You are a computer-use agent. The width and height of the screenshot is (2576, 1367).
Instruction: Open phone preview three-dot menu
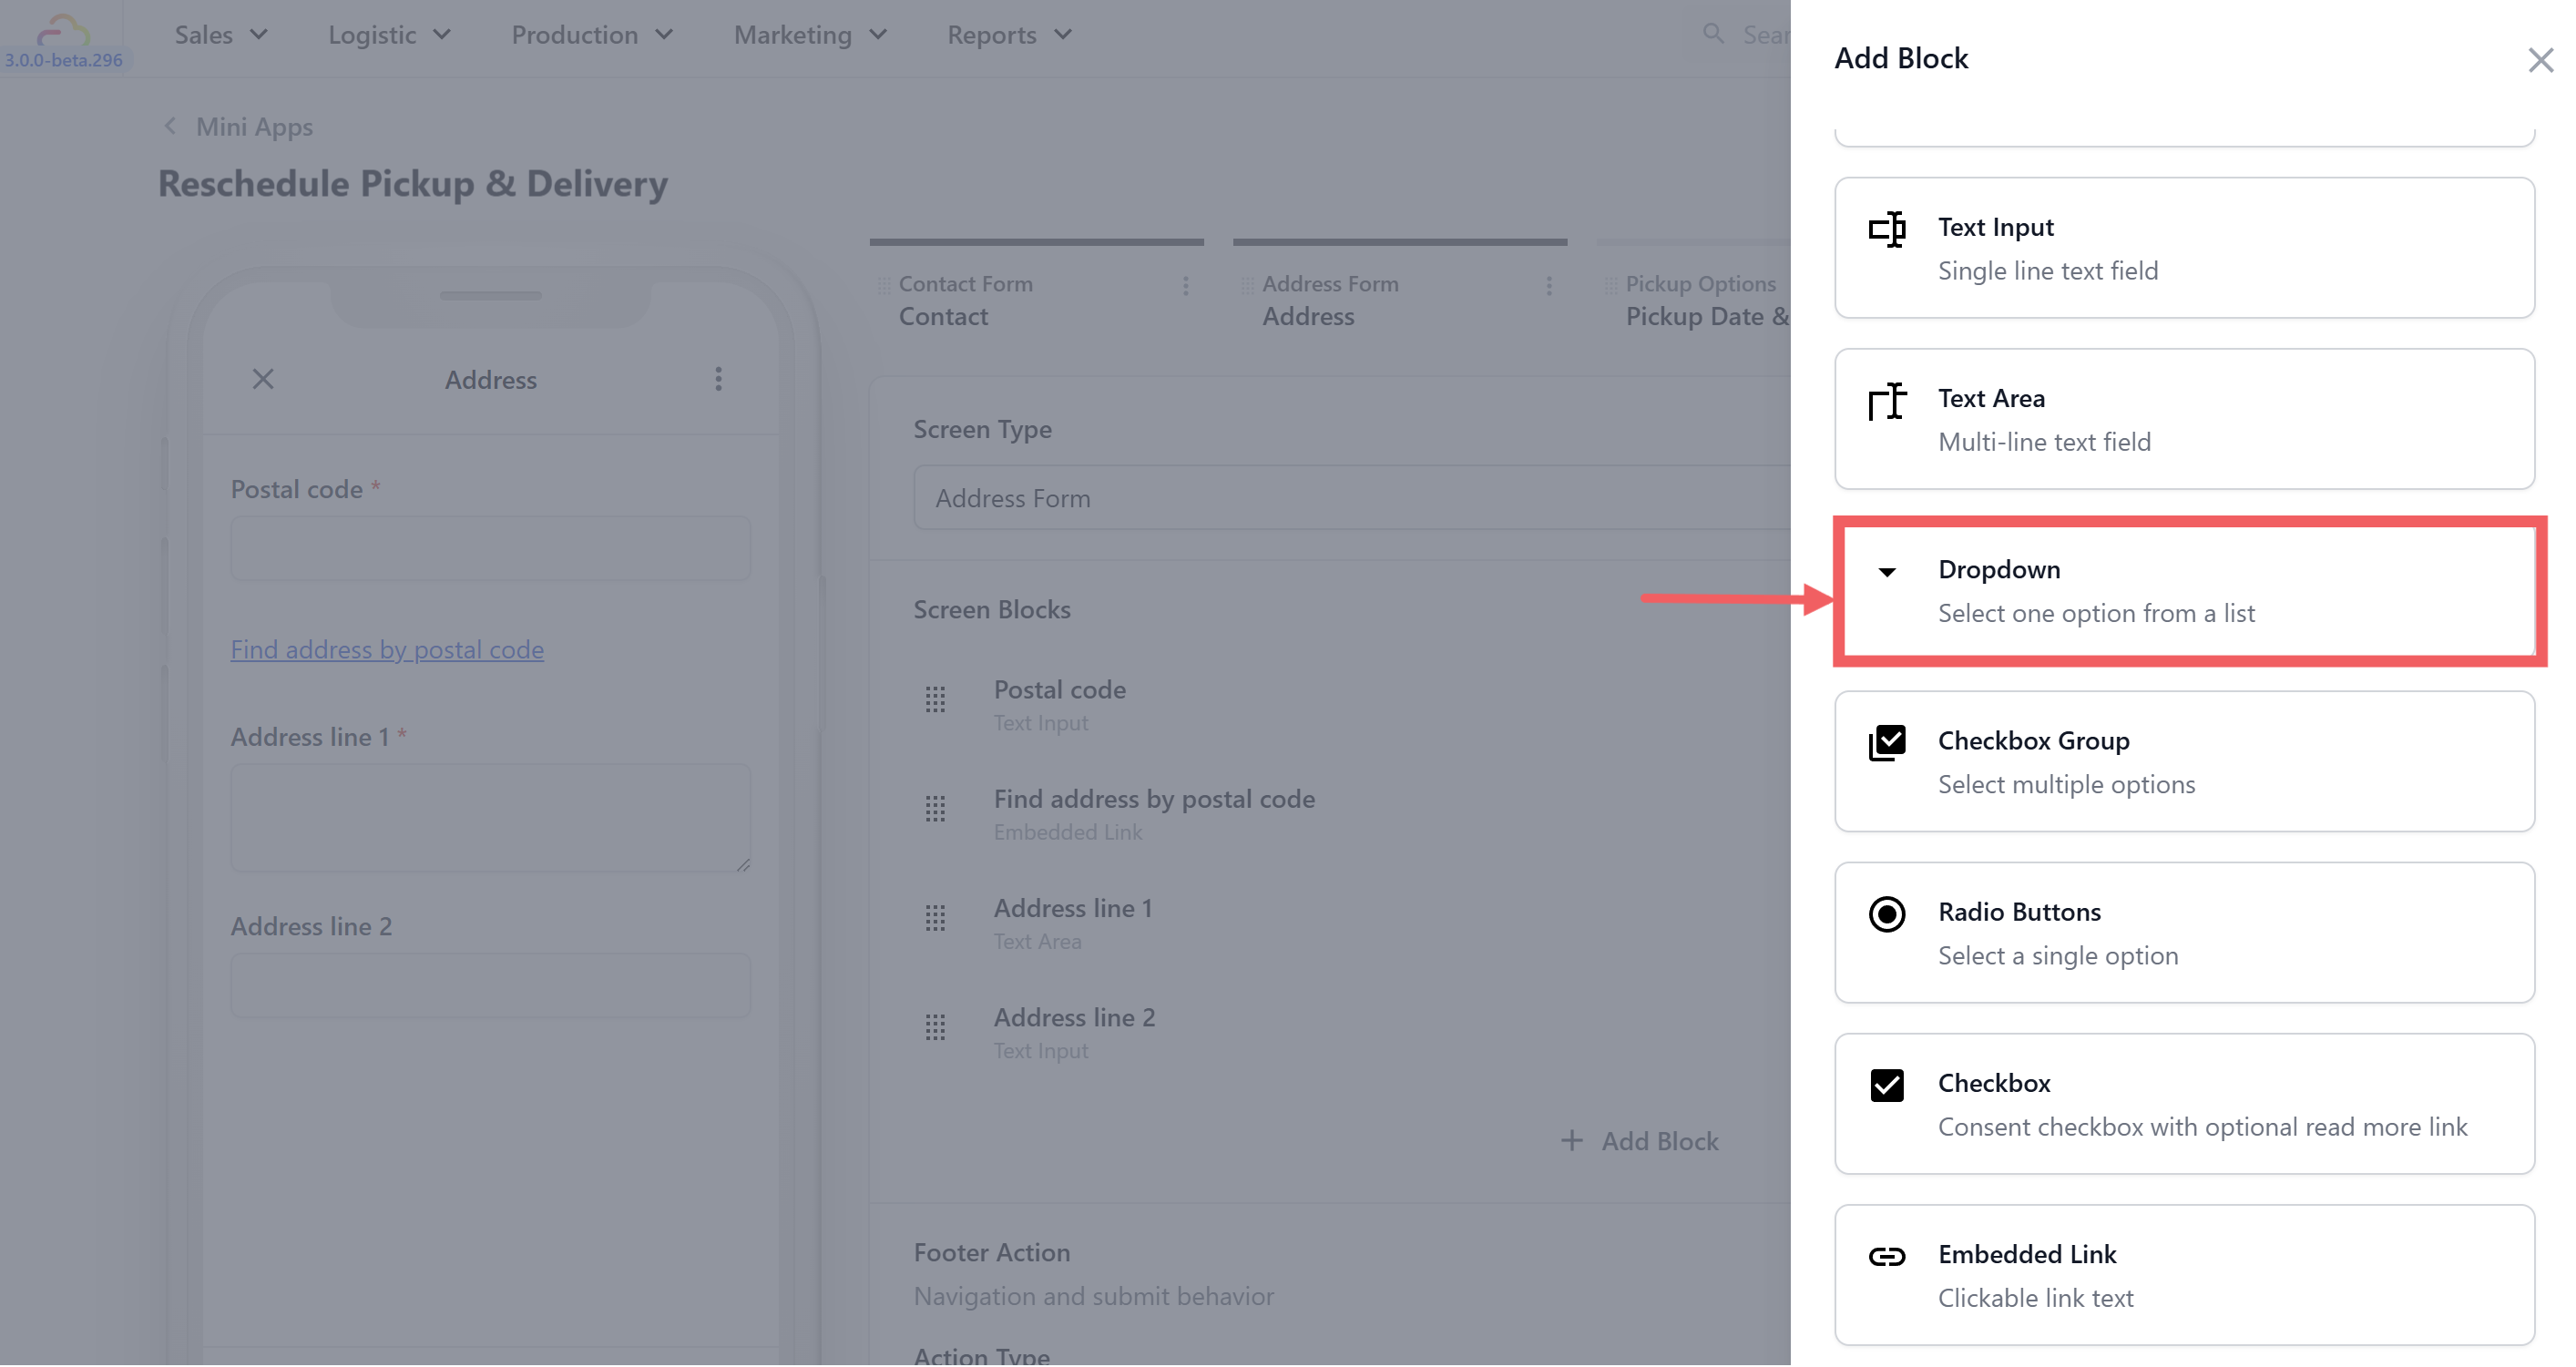click(x=718, y=379)
